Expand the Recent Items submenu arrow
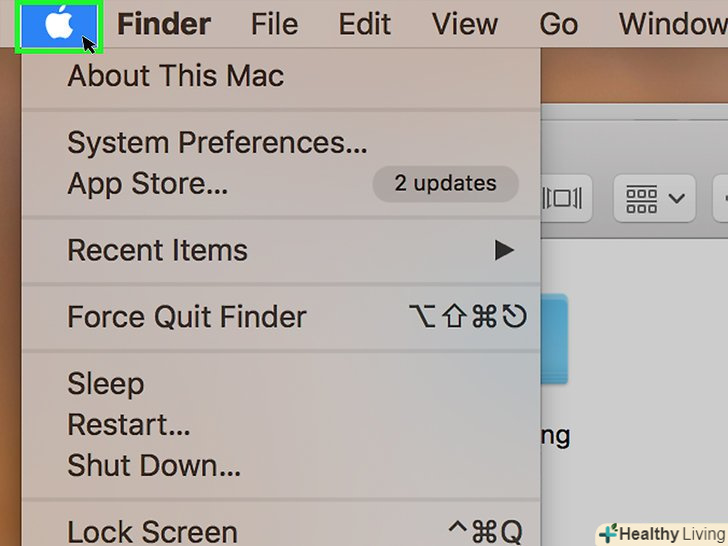The height and width of the screenshot is (546, 728). [504, 251]
